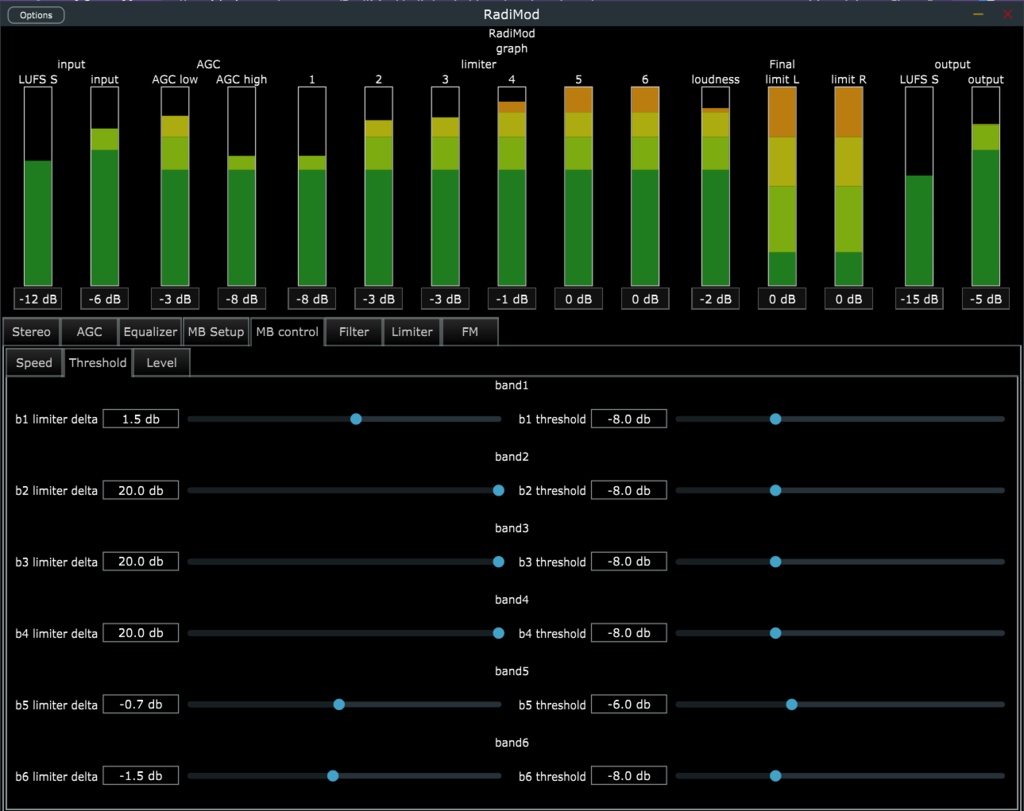
Task: Click the b6 threshold slider handle
Action: [775, 776]
